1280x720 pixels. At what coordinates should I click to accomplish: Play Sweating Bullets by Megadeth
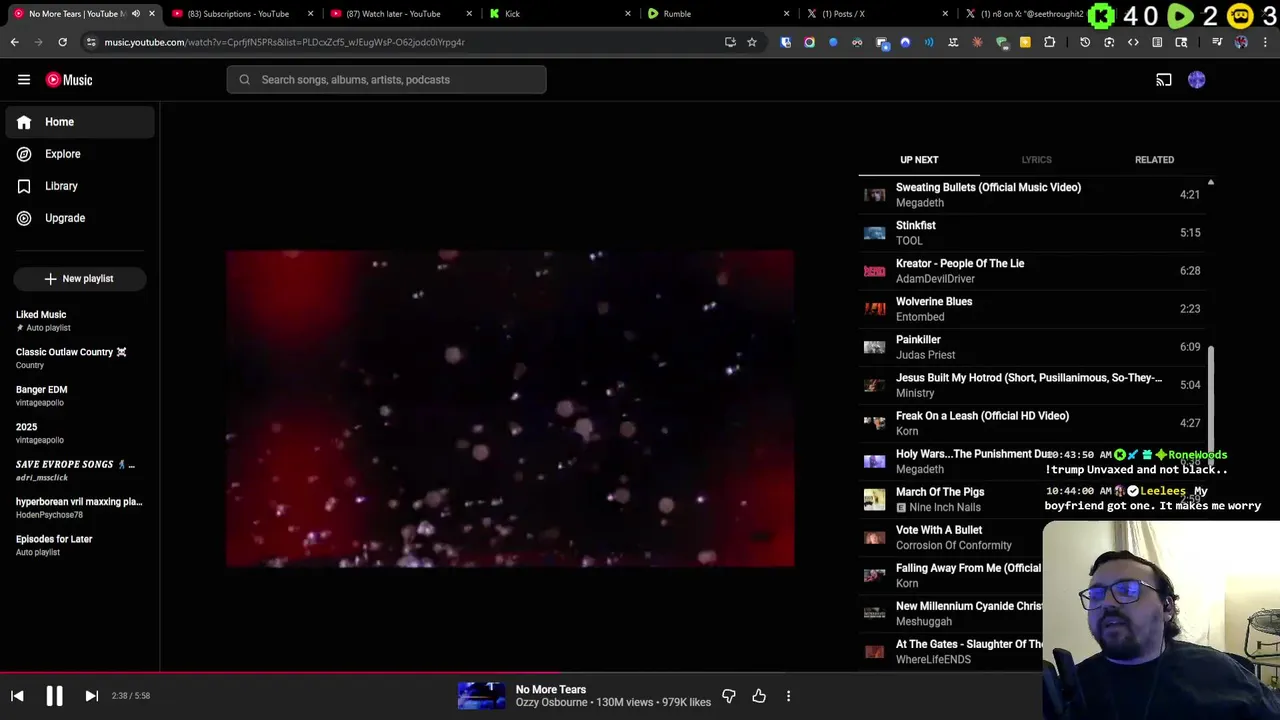(1032, 195)
